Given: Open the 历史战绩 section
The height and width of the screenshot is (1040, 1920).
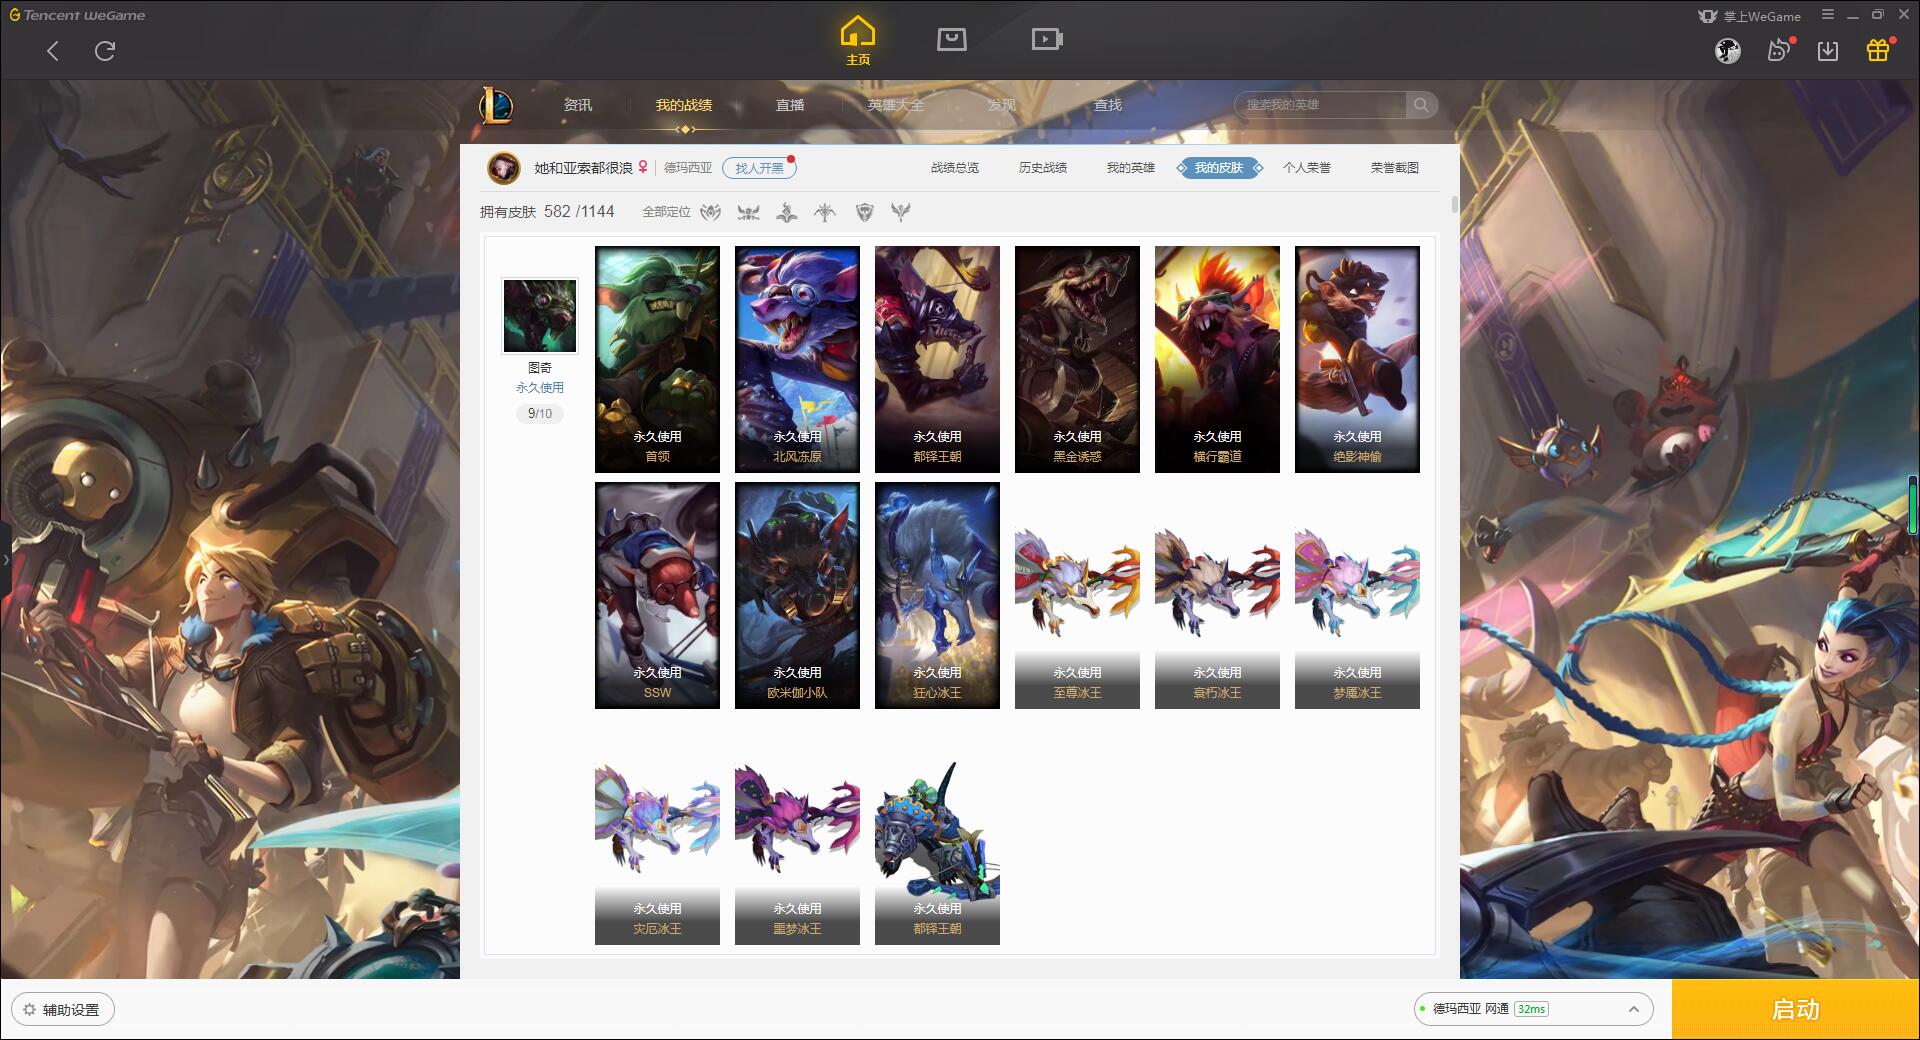Looking at the screenshot, I should pyautogui.click(x=1043, y=168).
